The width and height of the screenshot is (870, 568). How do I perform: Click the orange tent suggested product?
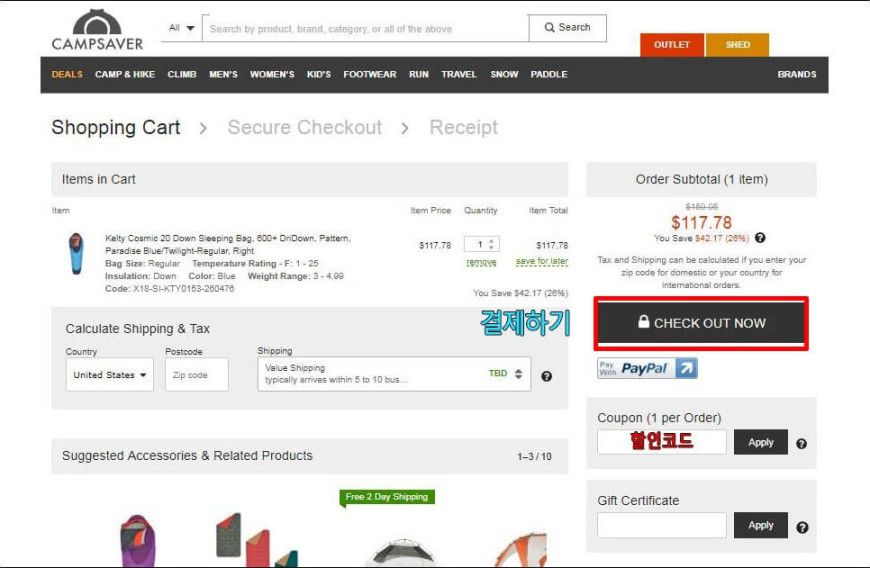pyautogui.click(x=520, y=549)
